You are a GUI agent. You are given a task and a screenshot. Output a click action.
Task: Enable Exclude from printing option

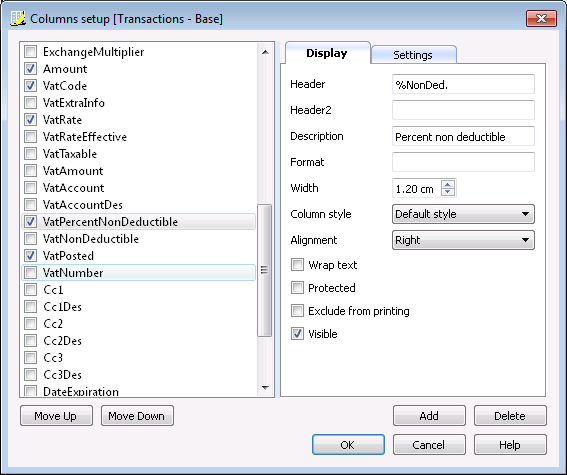[297, 311]
